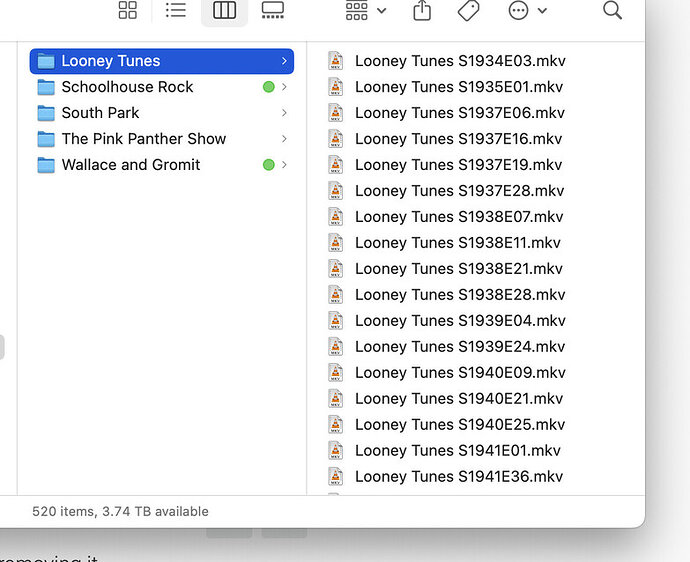Click VLC icon of S1941E01.mkv

point(335,450)
